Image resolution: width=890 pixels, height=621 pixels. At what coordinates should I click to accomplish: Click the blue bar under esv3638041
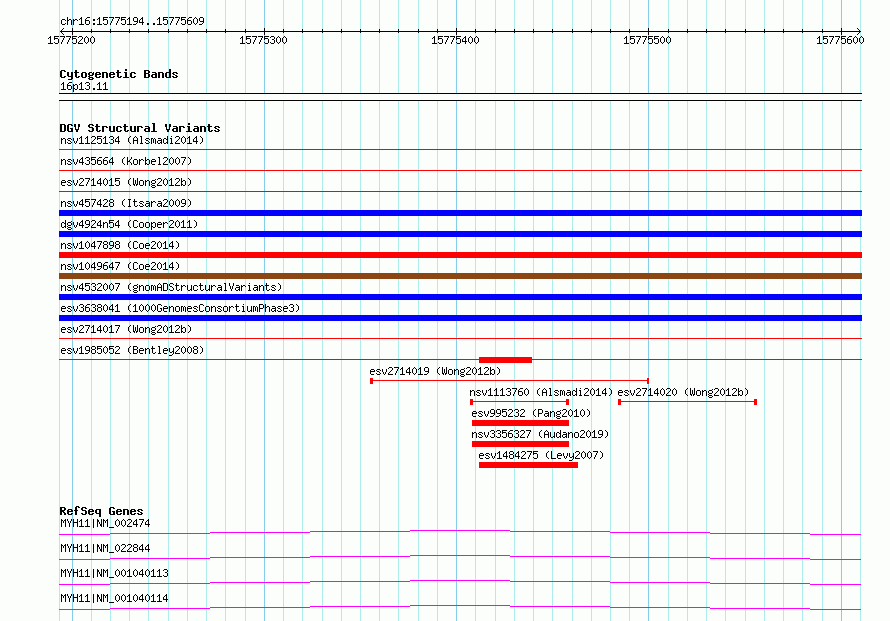coord(460,318)
